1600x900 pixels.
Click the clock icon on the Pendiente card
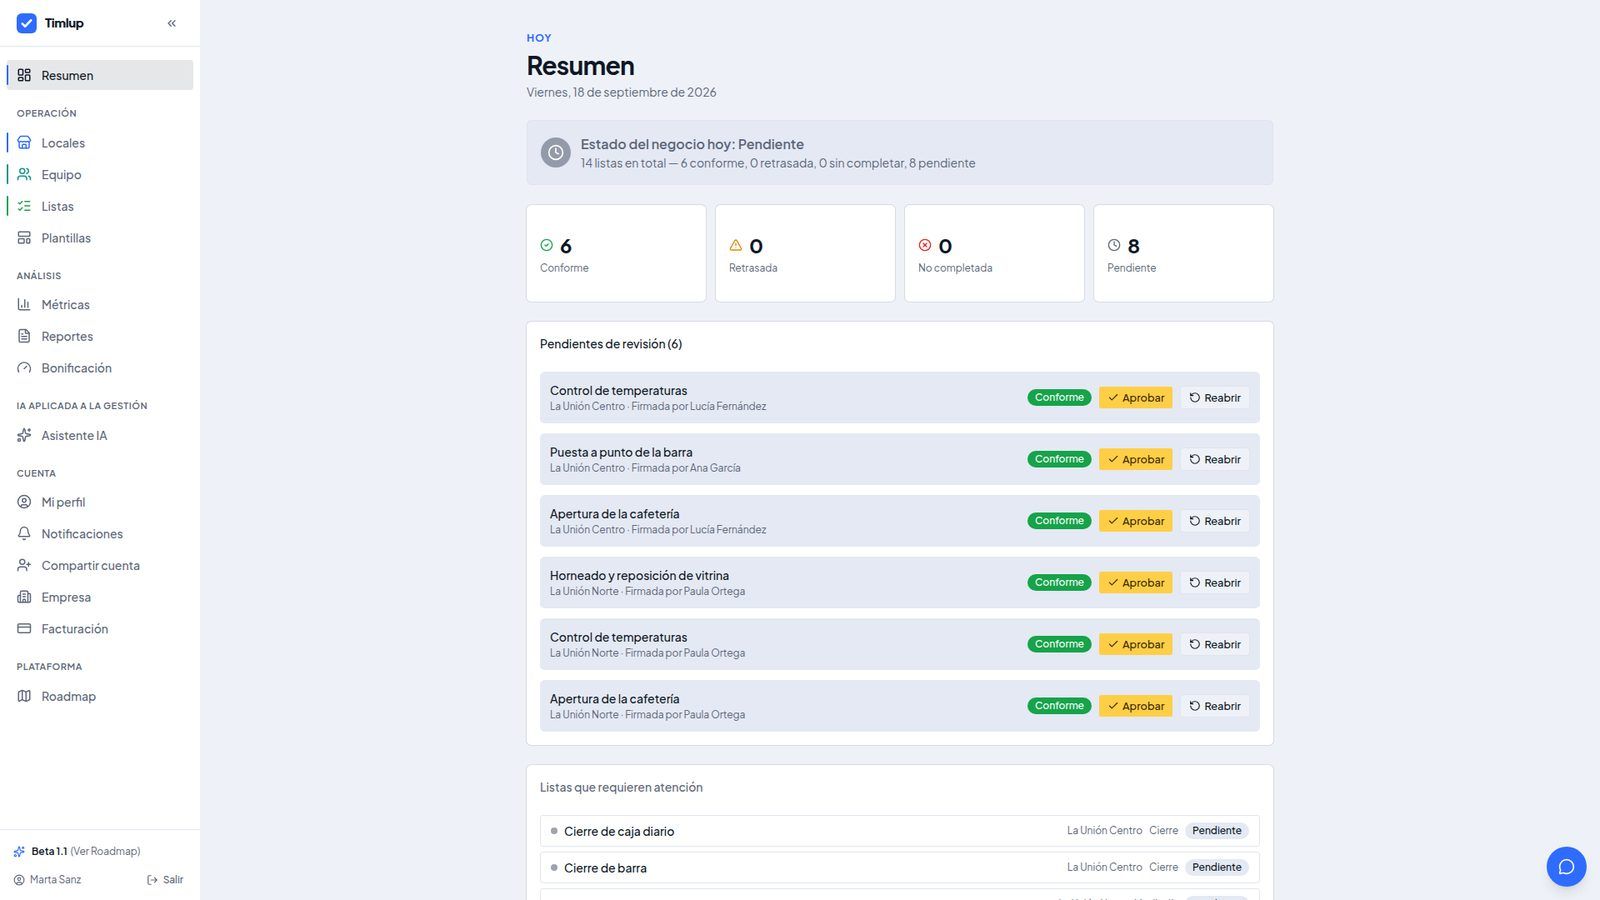click(x=1114, y=245)
